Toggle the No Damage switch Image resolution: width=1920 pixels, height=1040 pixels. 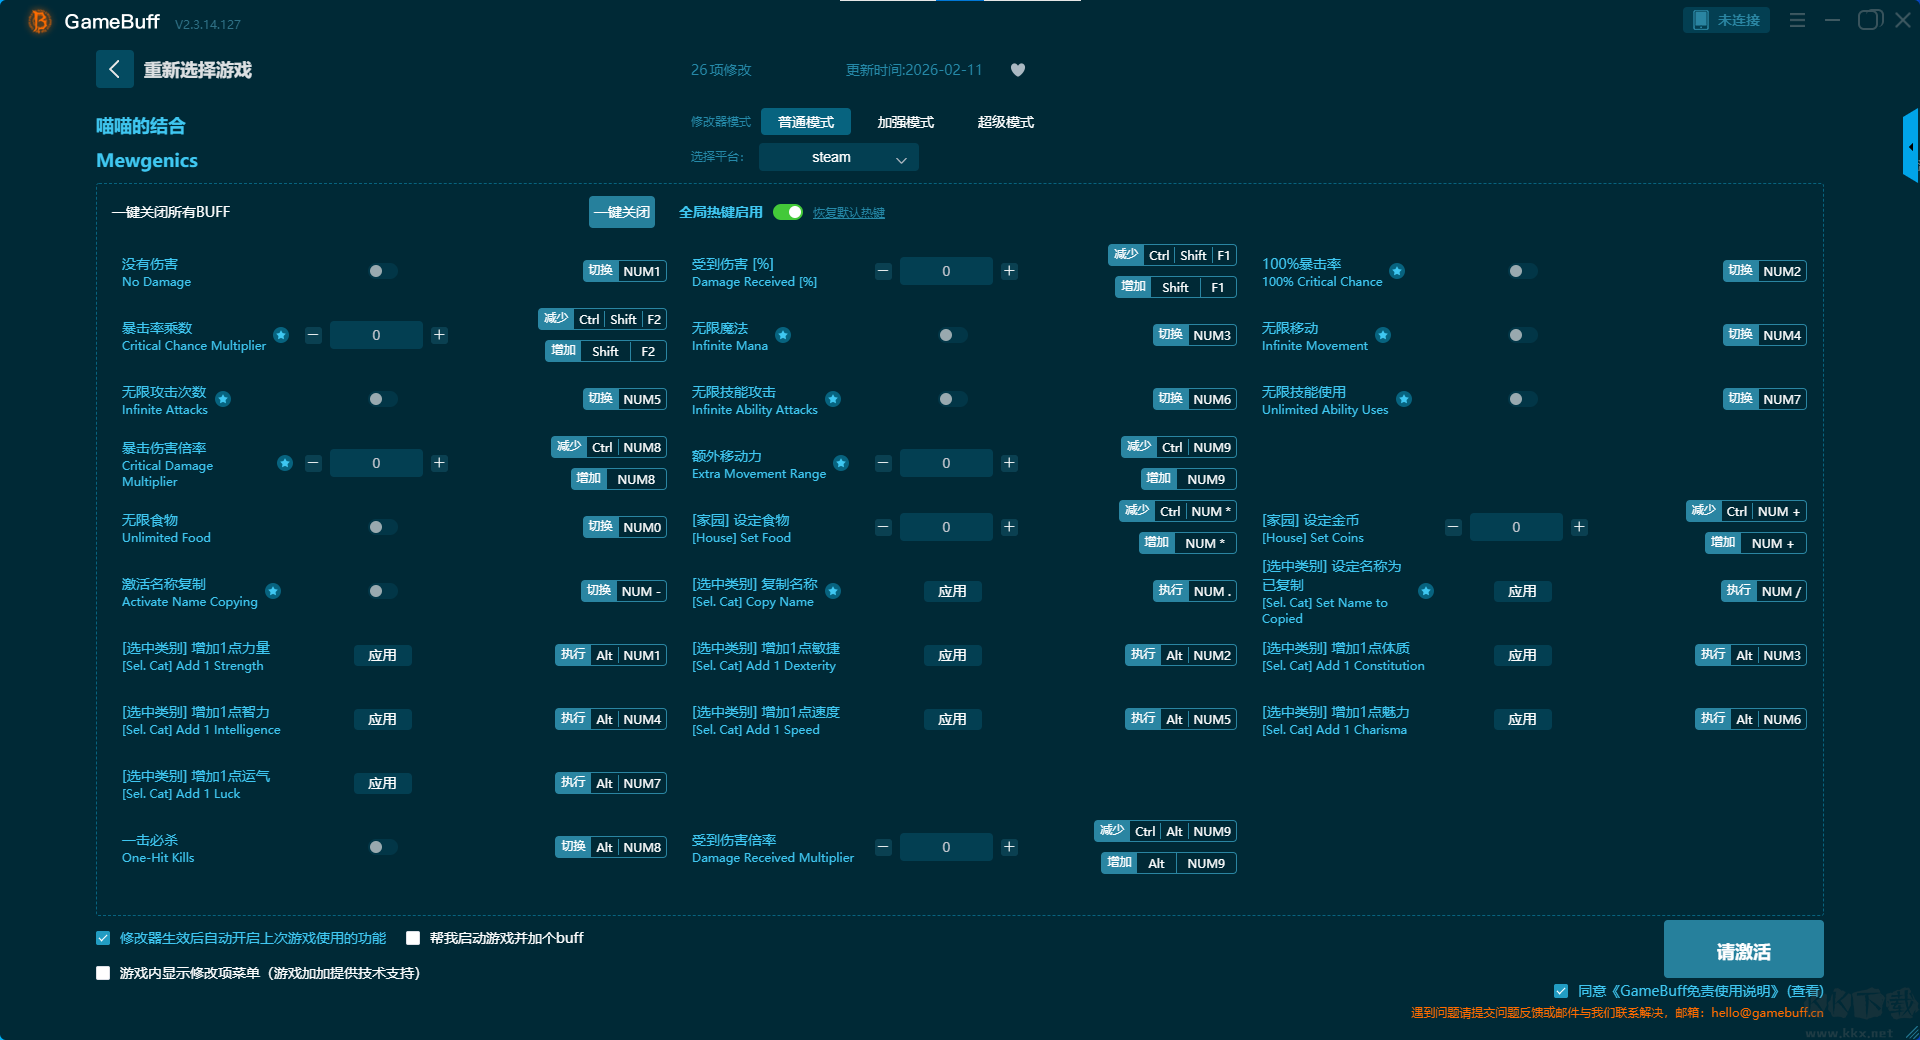point(381,271)
